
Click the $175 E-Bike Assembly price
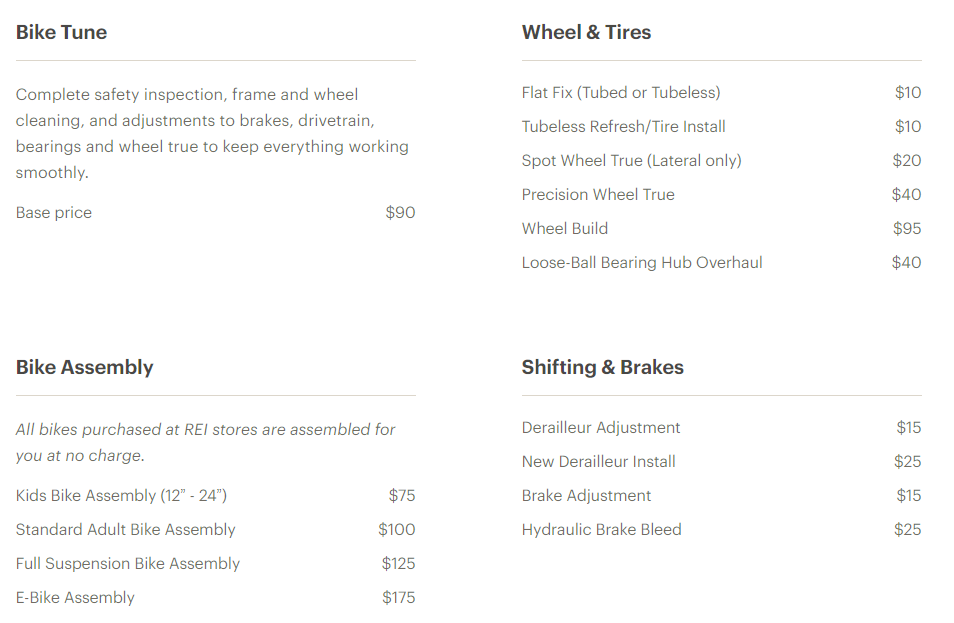pyautogui.click(x=398, y=598)
